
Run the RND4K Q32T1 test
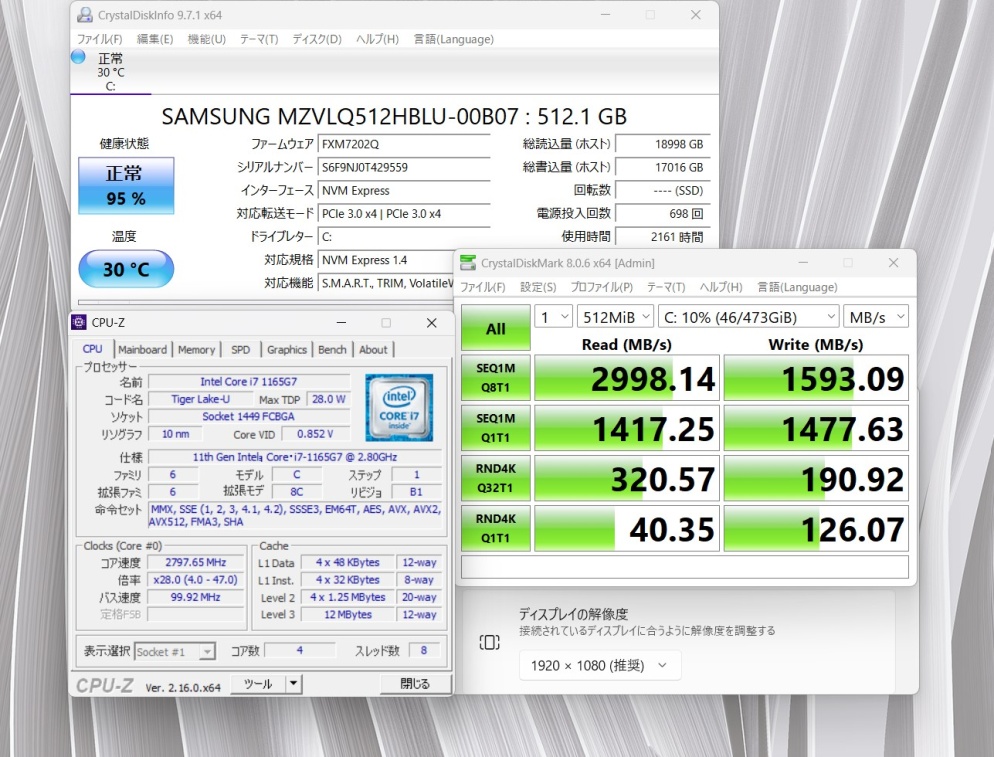496,478
